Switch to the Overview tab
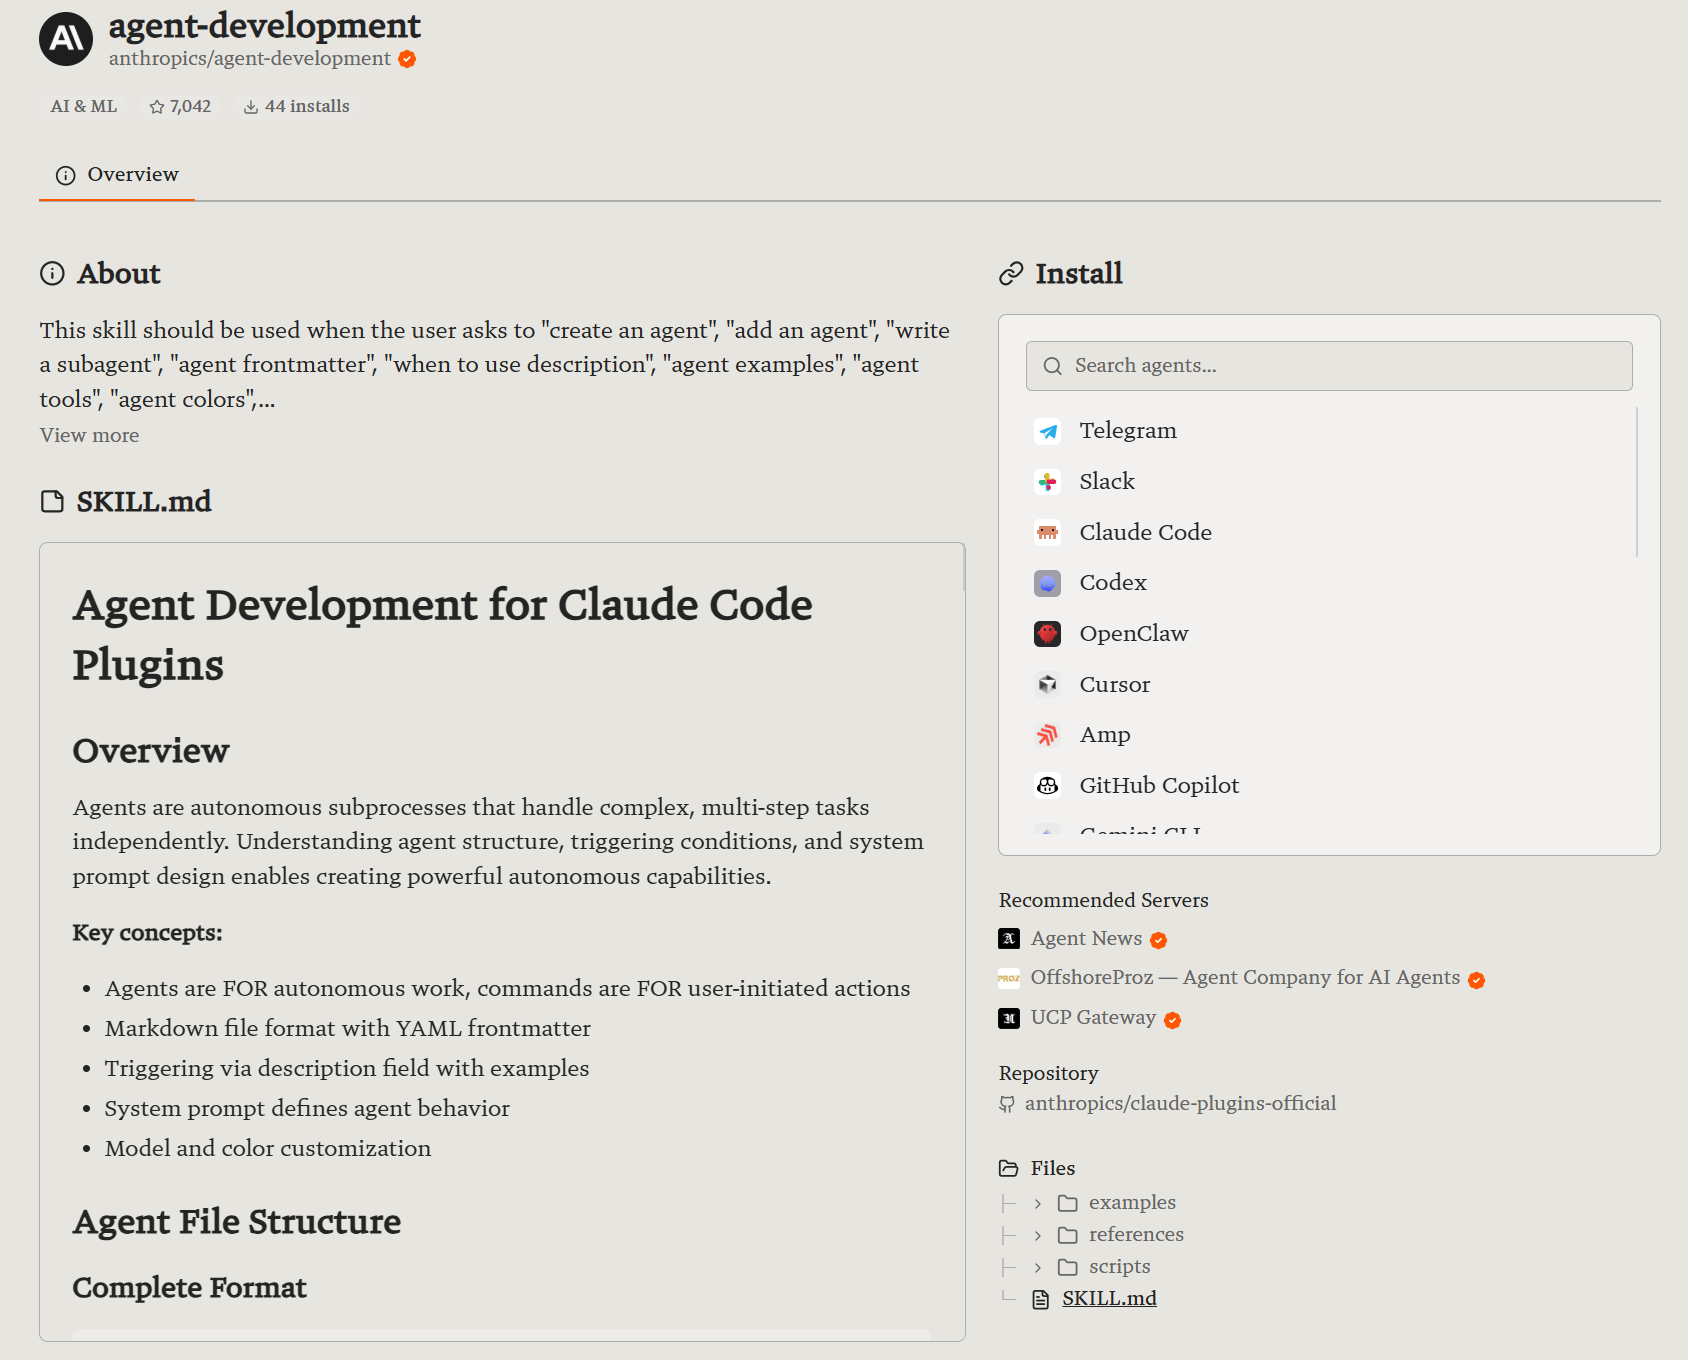 tap(117, 175)
